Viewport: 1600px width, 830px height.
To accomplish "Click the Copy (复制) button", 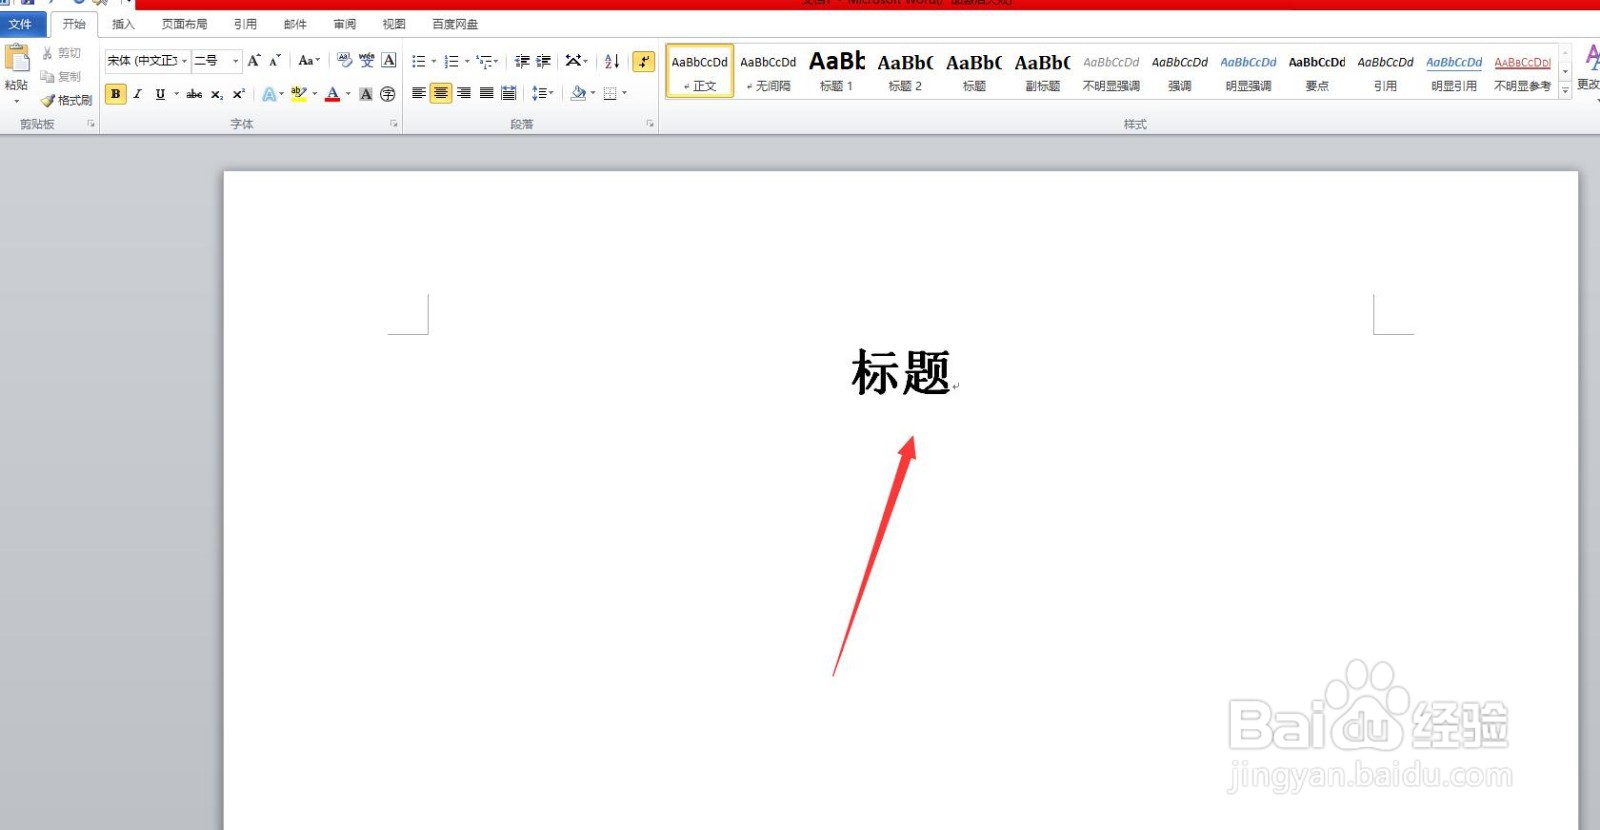I will pyautogui.click(x=61, y=76).
